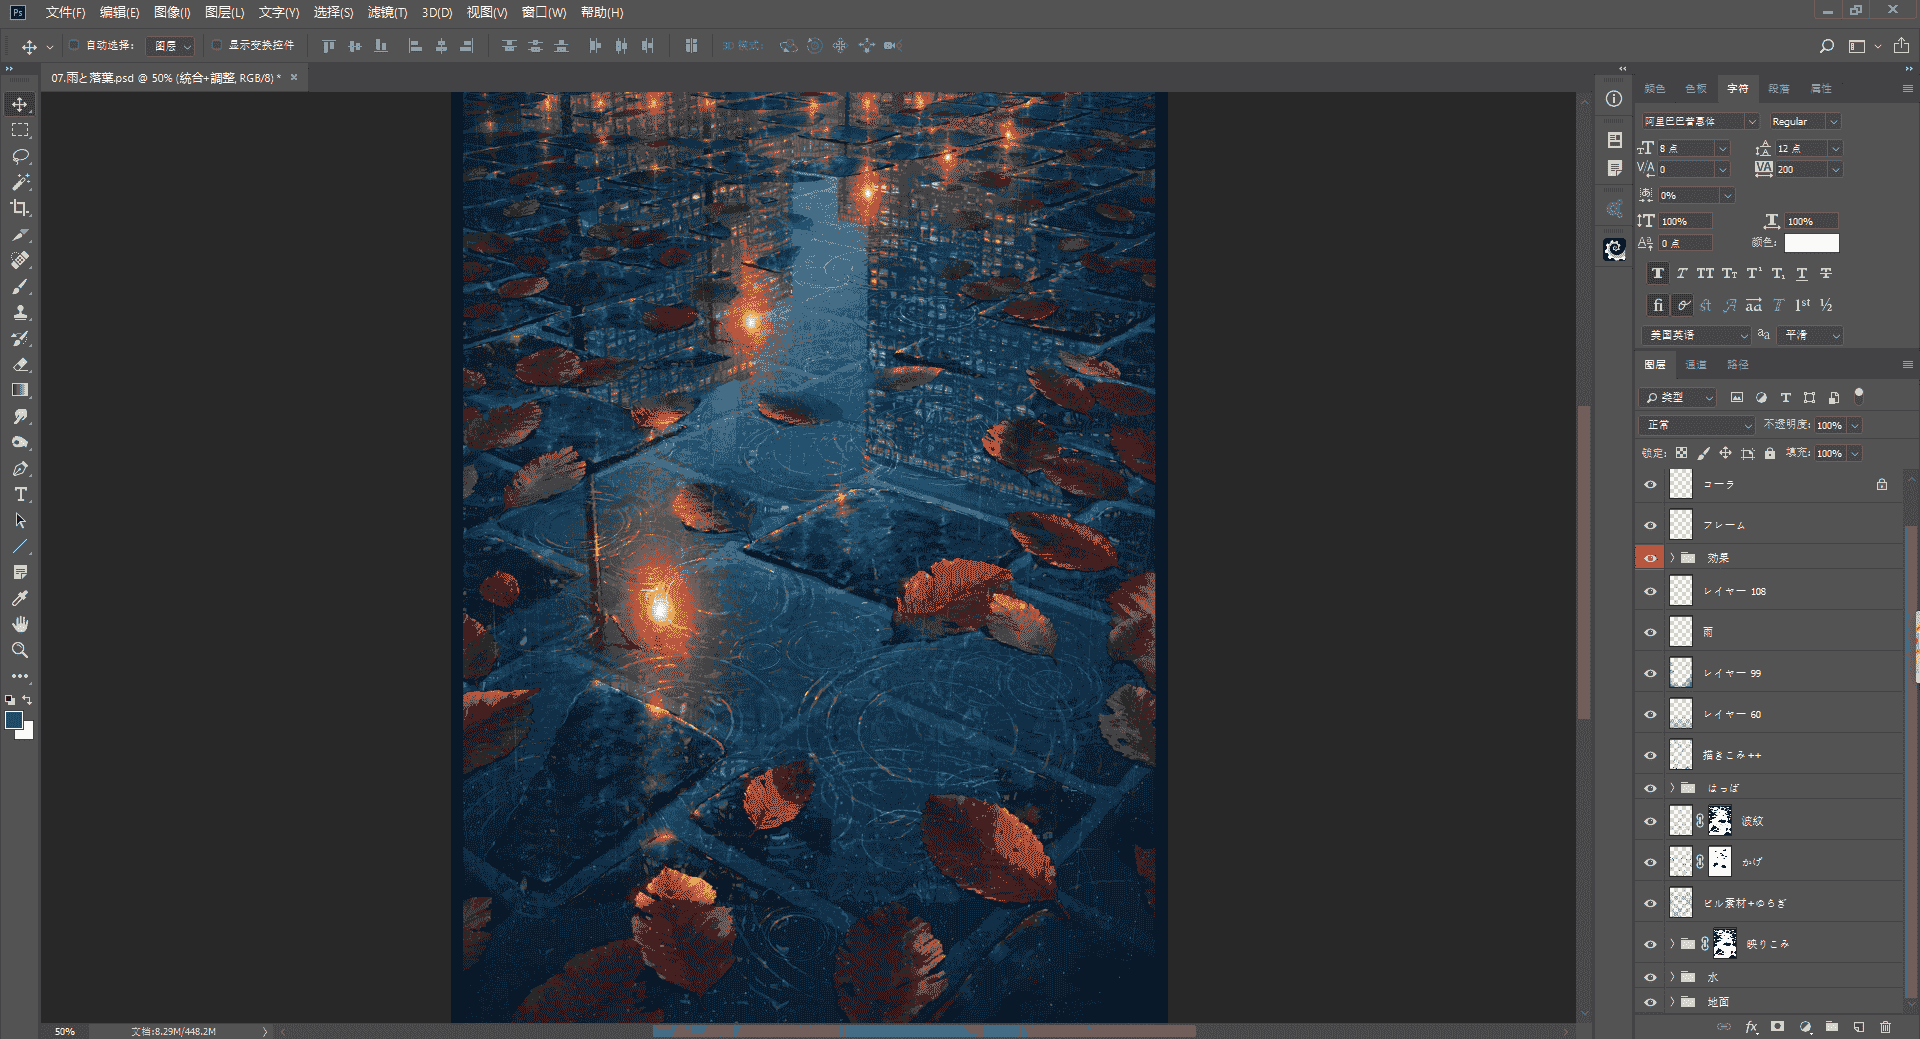
Task: Select the Eraser tool
Action: [x=20, y=364]
